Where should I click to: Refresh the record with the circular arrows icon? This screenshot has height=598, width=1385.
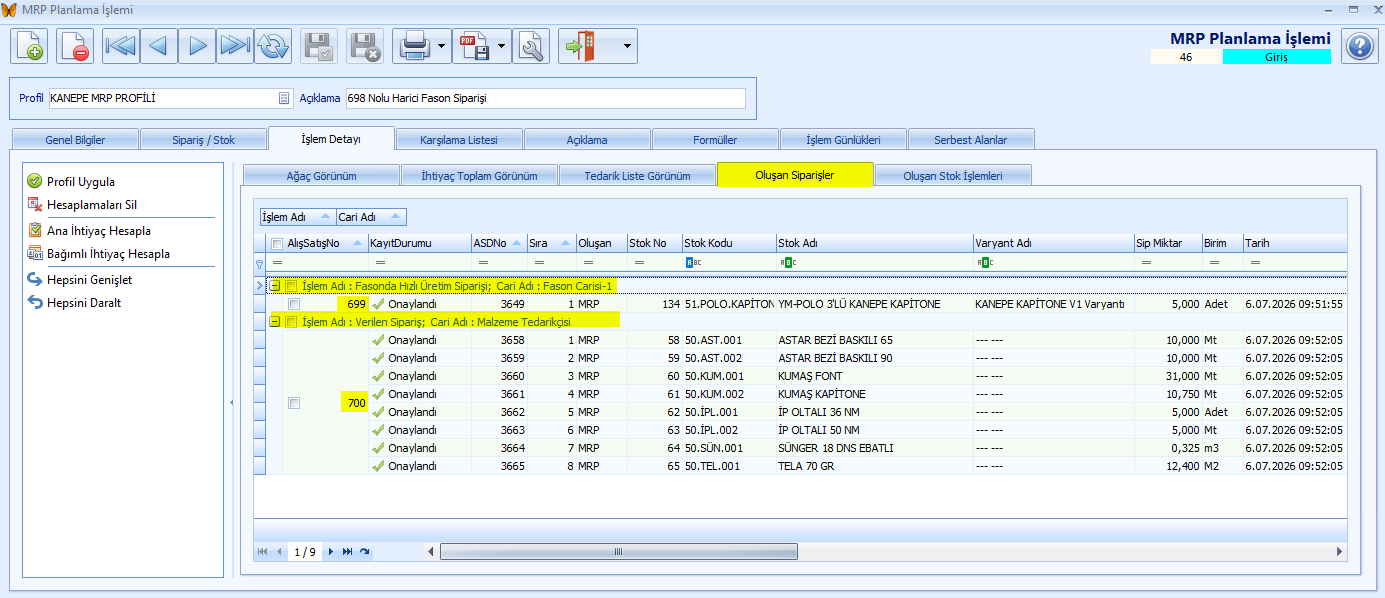273,46
